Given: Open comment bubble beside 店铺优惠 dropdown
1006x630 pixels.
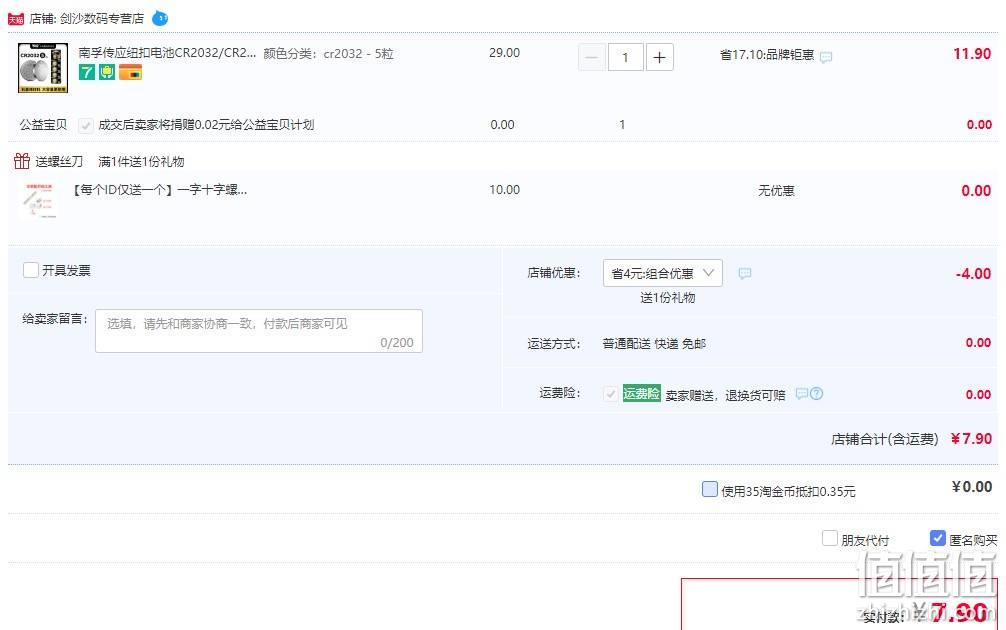Looking at the screenshot, I should click(744, 273).
